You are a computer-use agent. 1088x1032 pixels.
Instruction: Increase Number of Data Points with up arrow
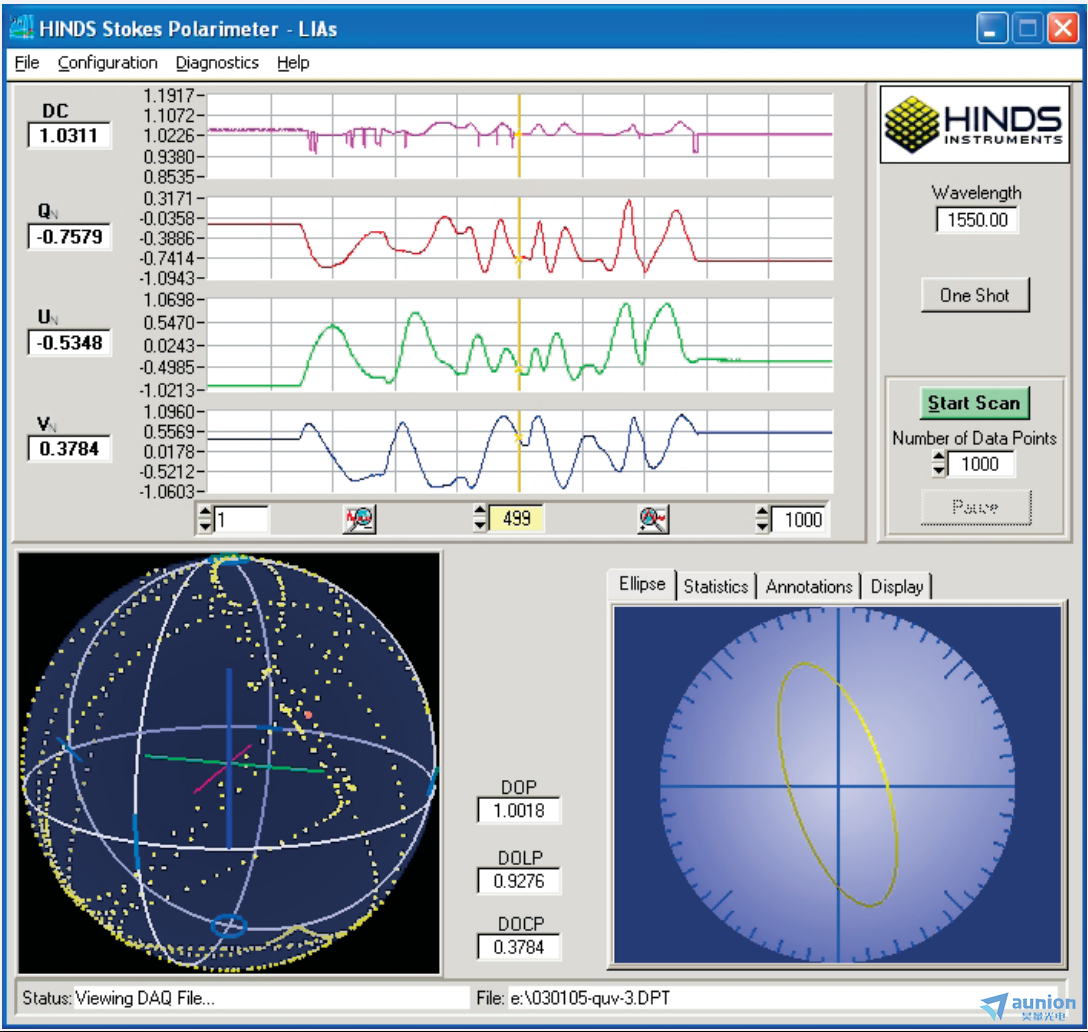click(939, 458)
